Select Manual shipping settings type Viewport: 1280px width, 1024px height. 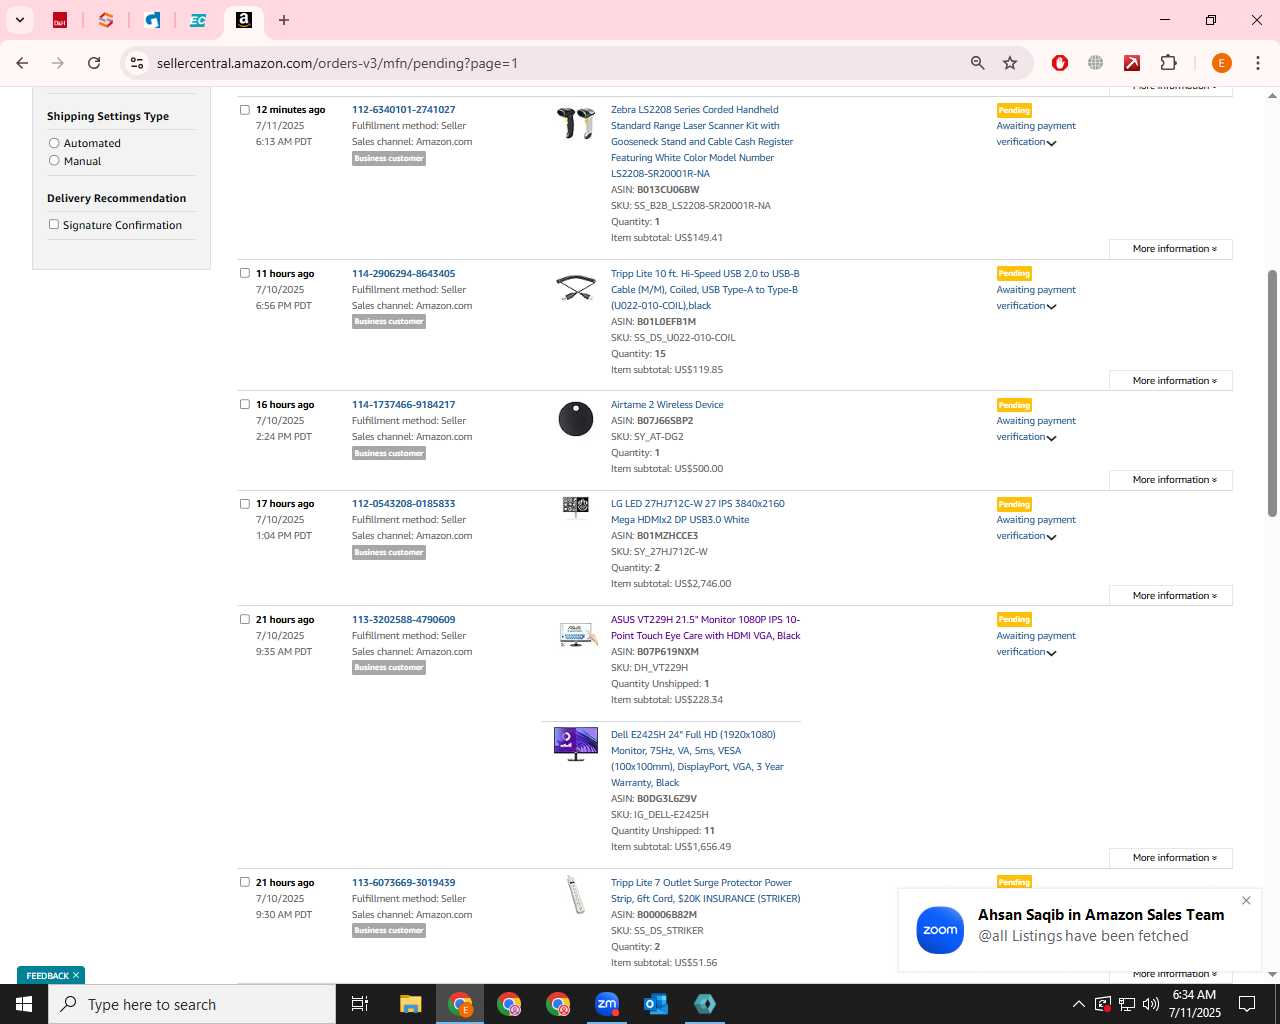pyautogui.click(x=54, y=160)
